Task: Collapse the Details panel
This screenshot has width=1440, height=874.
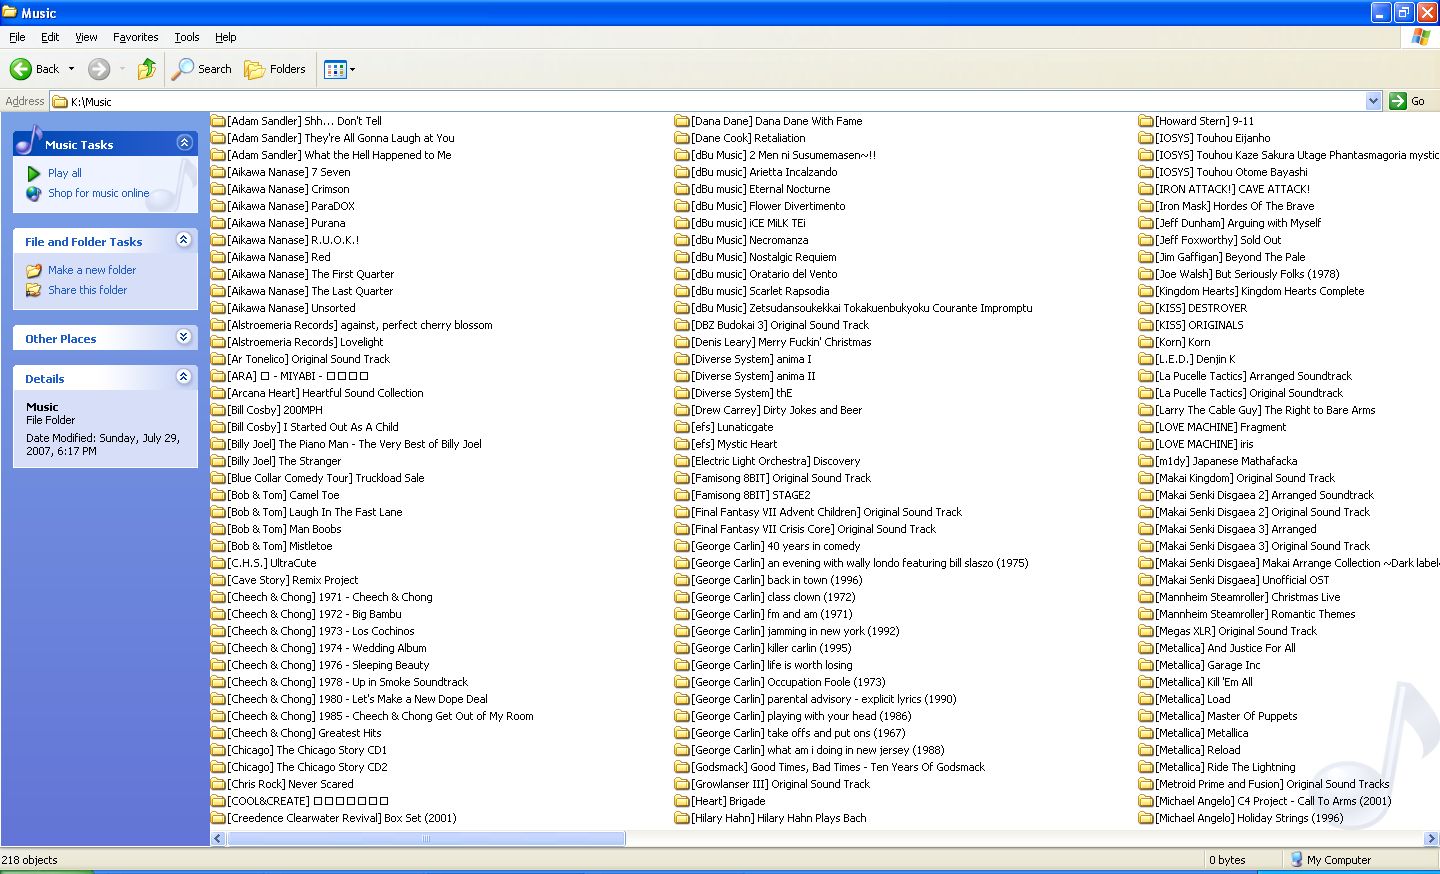Action: [x=184, y=377]
